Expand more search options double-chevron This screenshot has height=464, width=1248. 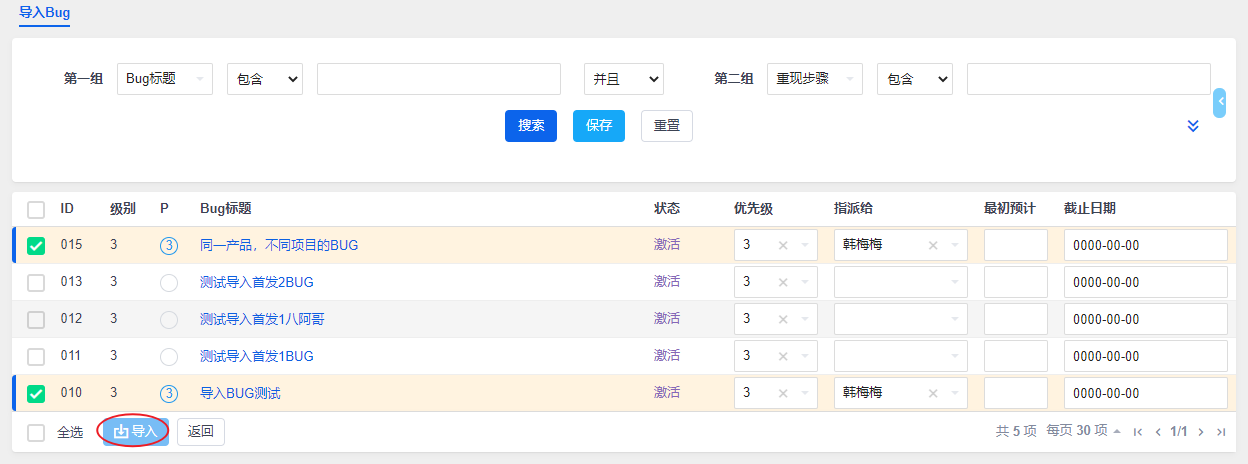click(1193, 126)
